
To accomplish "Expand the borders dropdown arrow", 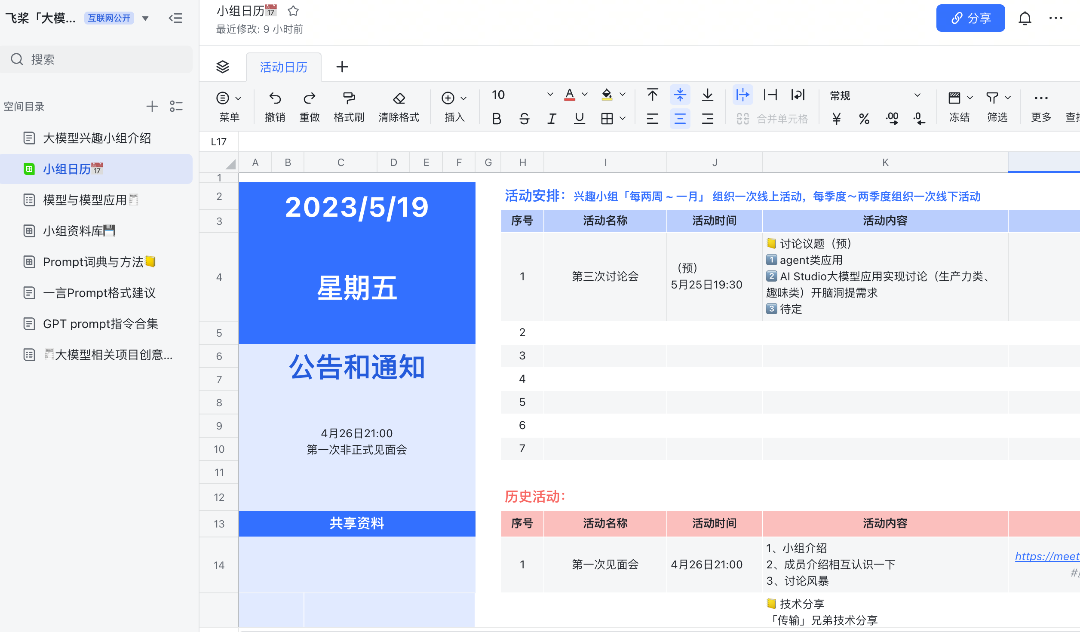I will (622, 119).
